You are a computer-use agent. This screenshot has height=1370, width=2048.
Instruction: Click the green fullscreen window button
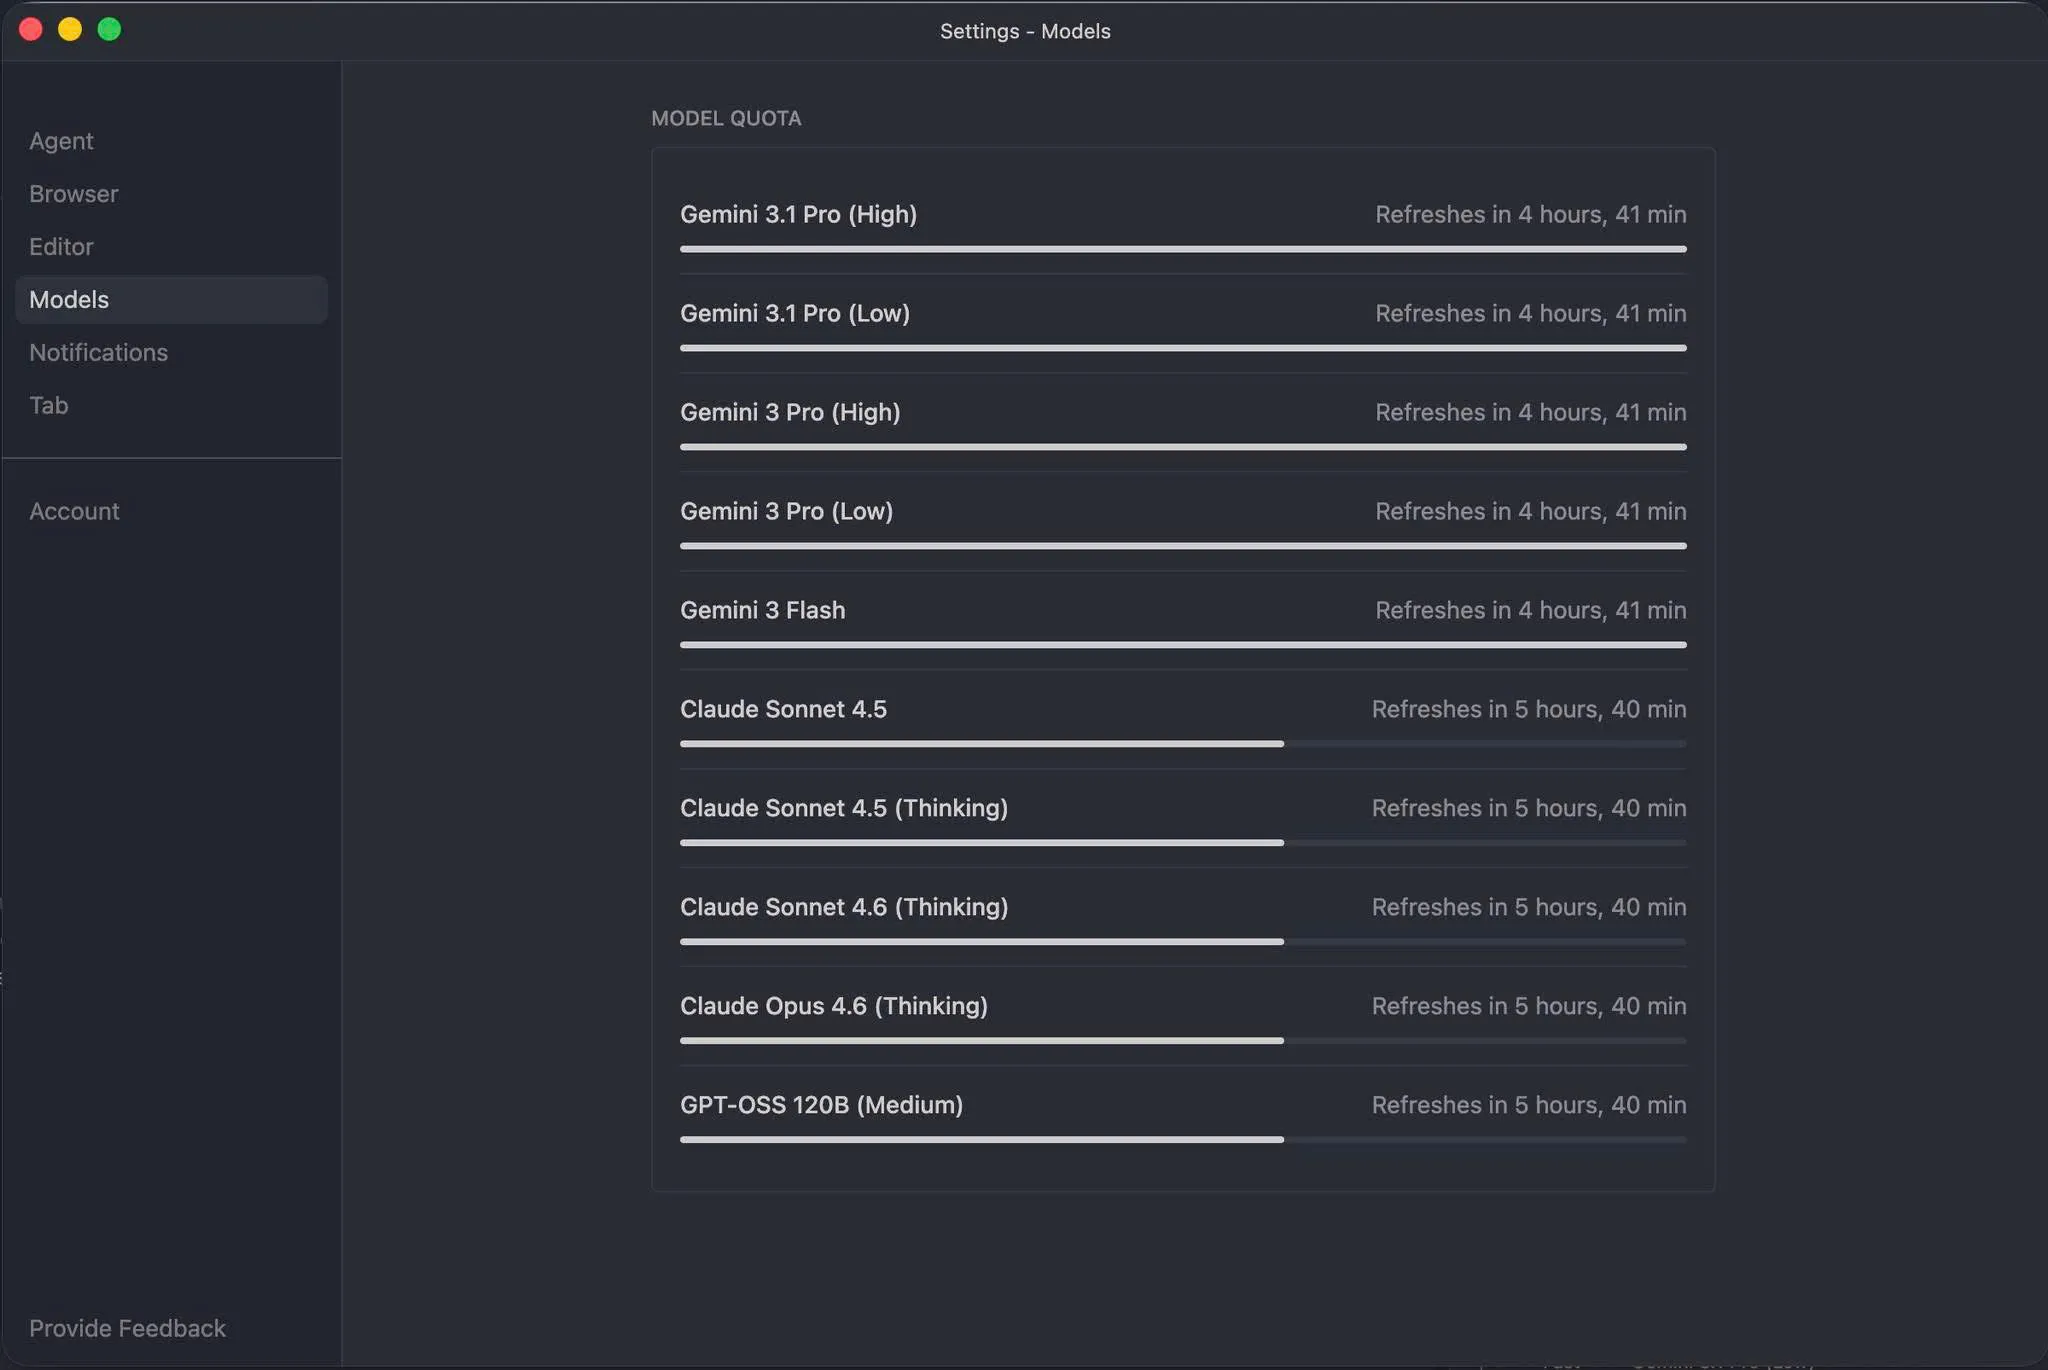point(109,30)
